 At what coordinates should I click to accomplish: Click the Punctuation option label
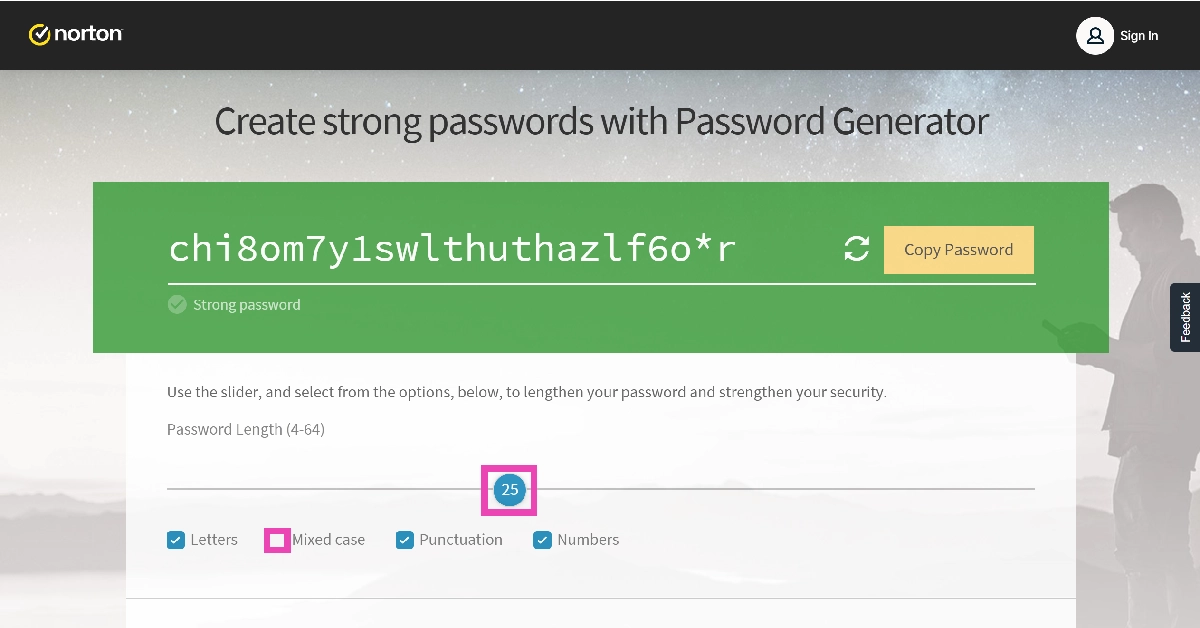point(461,540)
